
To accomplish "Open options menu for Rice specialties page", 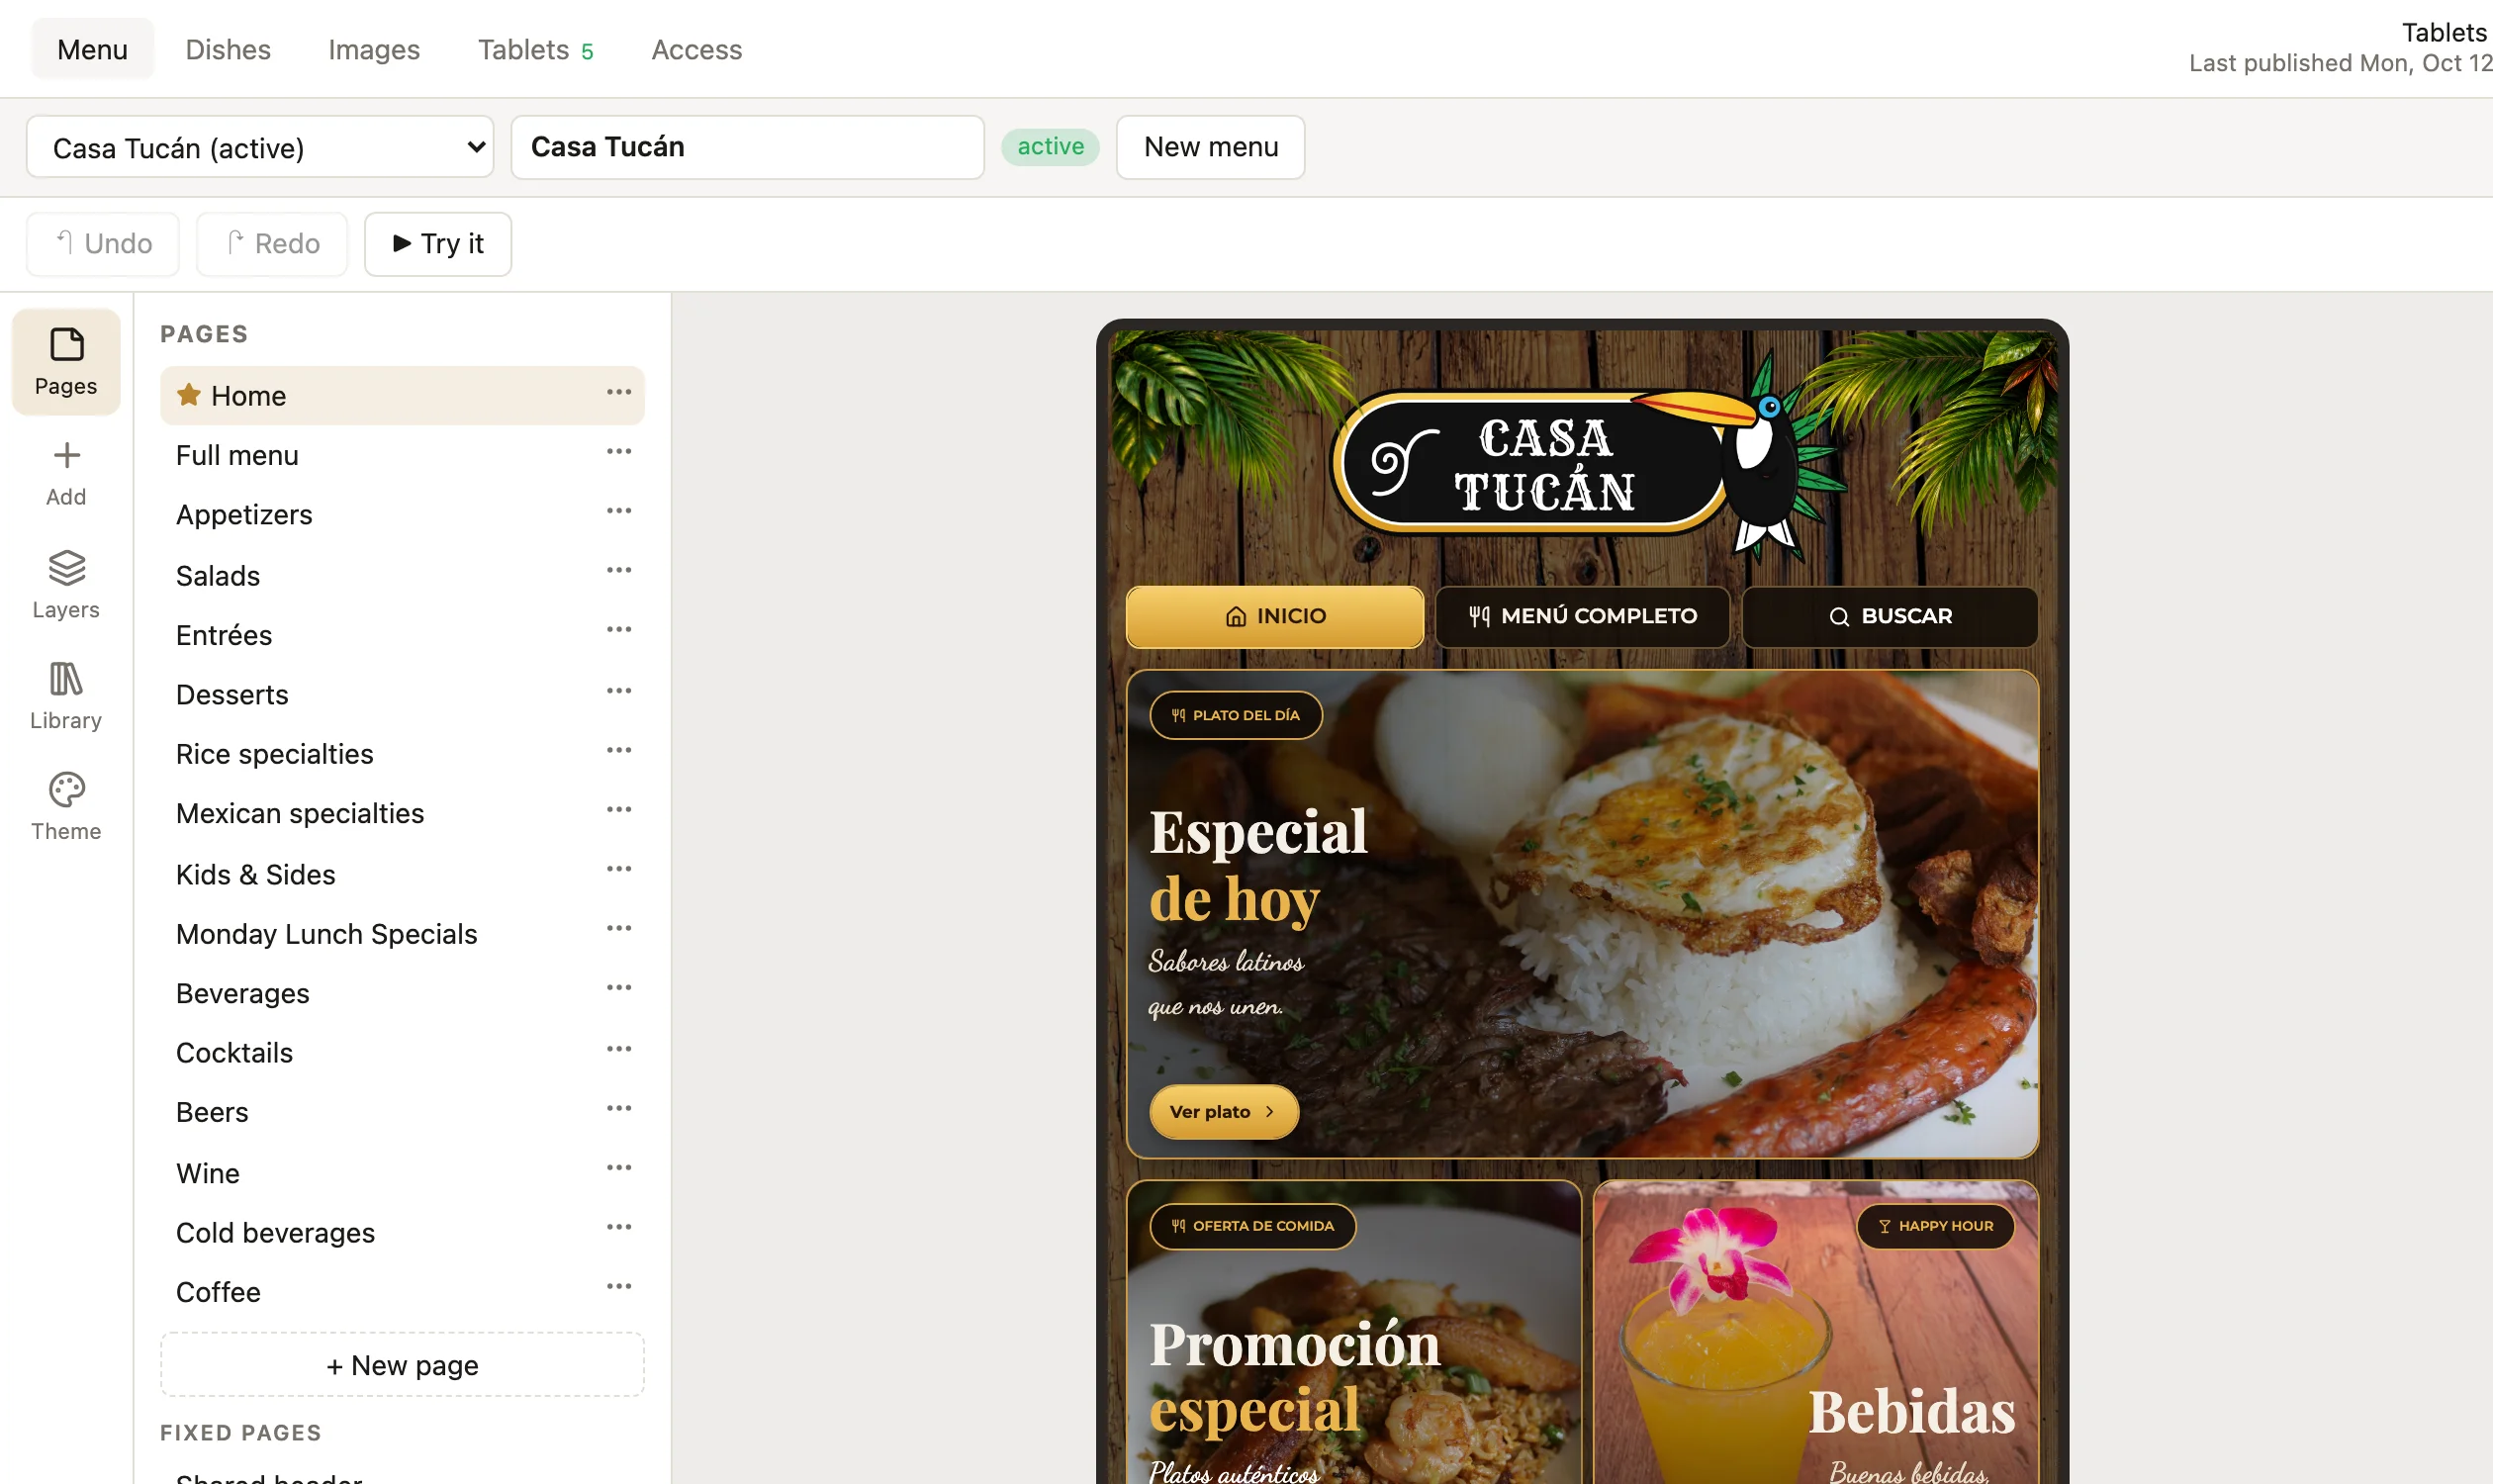I will tap(619, 750).
